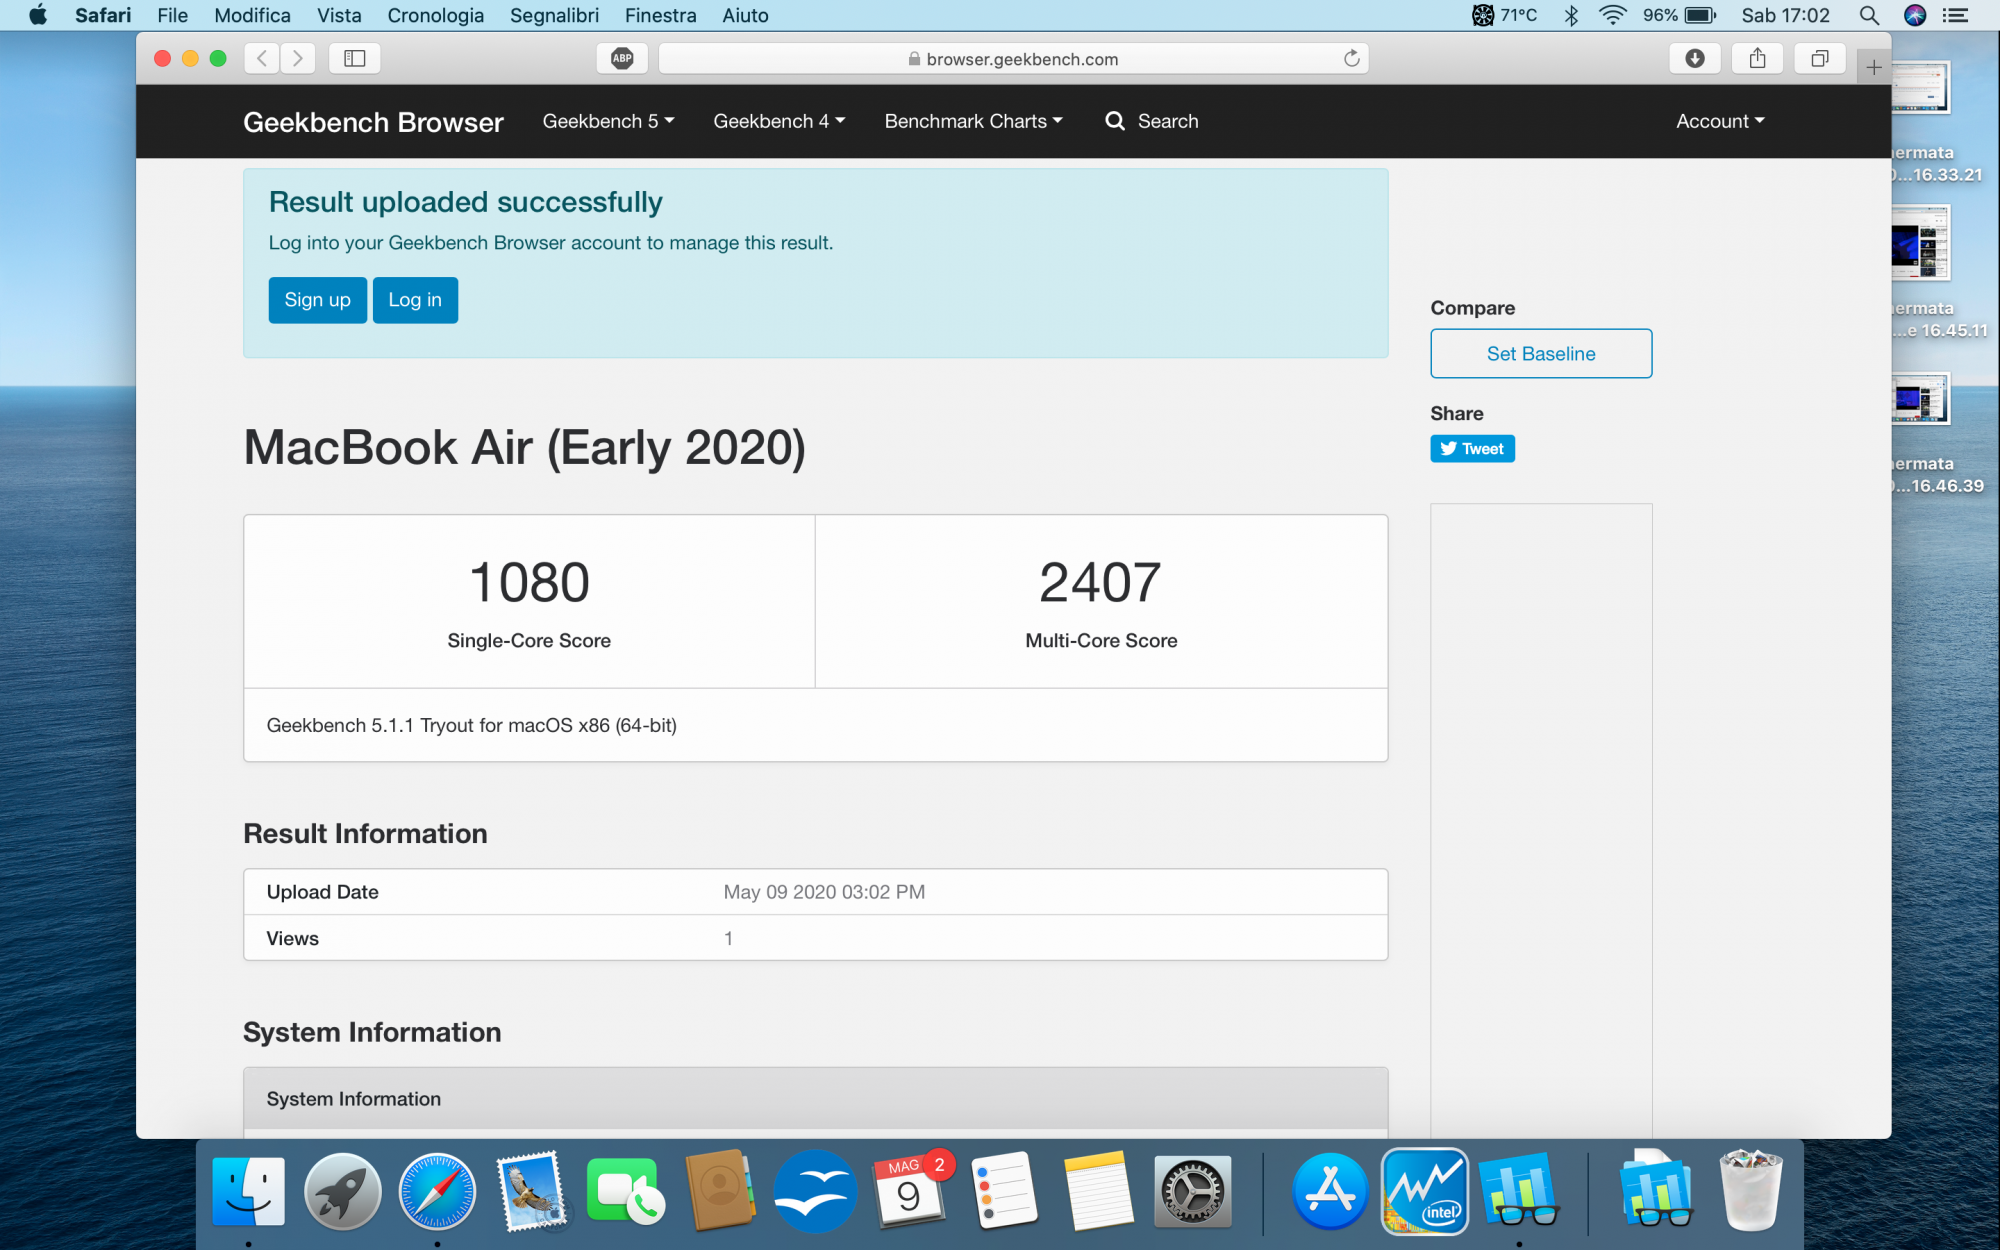The height and width of the screenshot is (1250, 2000).
Task: Click the 71°C temperature monitor item
Action: [x=1504, y=15]
